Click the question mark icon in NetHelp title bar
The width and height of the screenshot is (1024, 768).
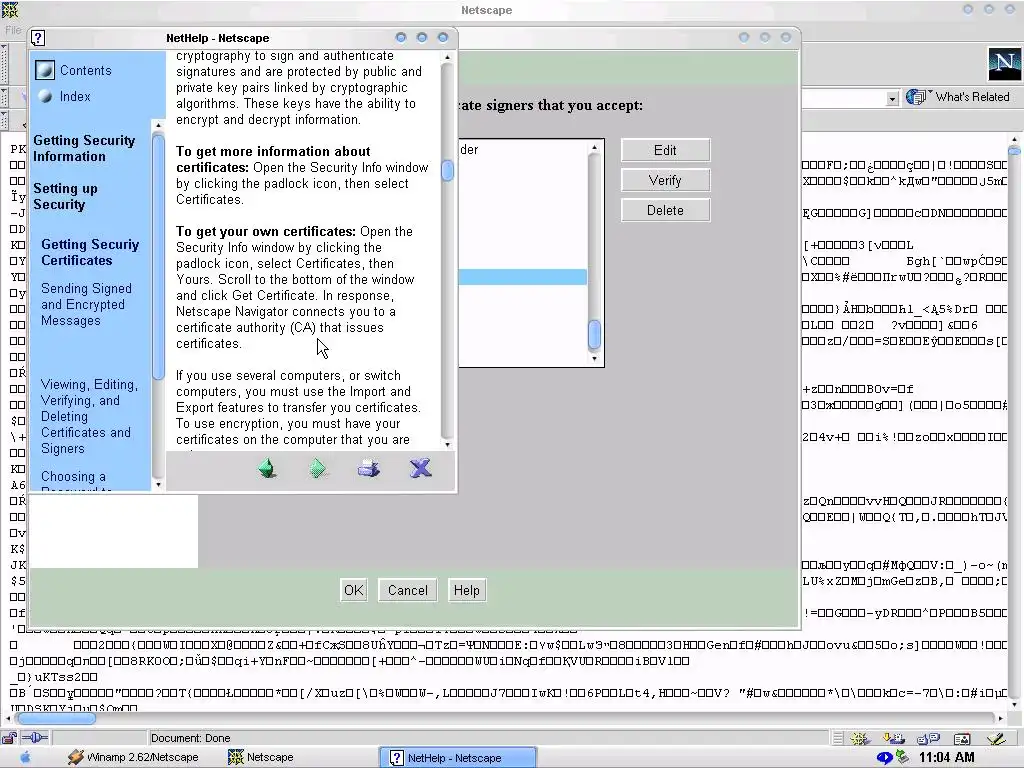(38, 38)
